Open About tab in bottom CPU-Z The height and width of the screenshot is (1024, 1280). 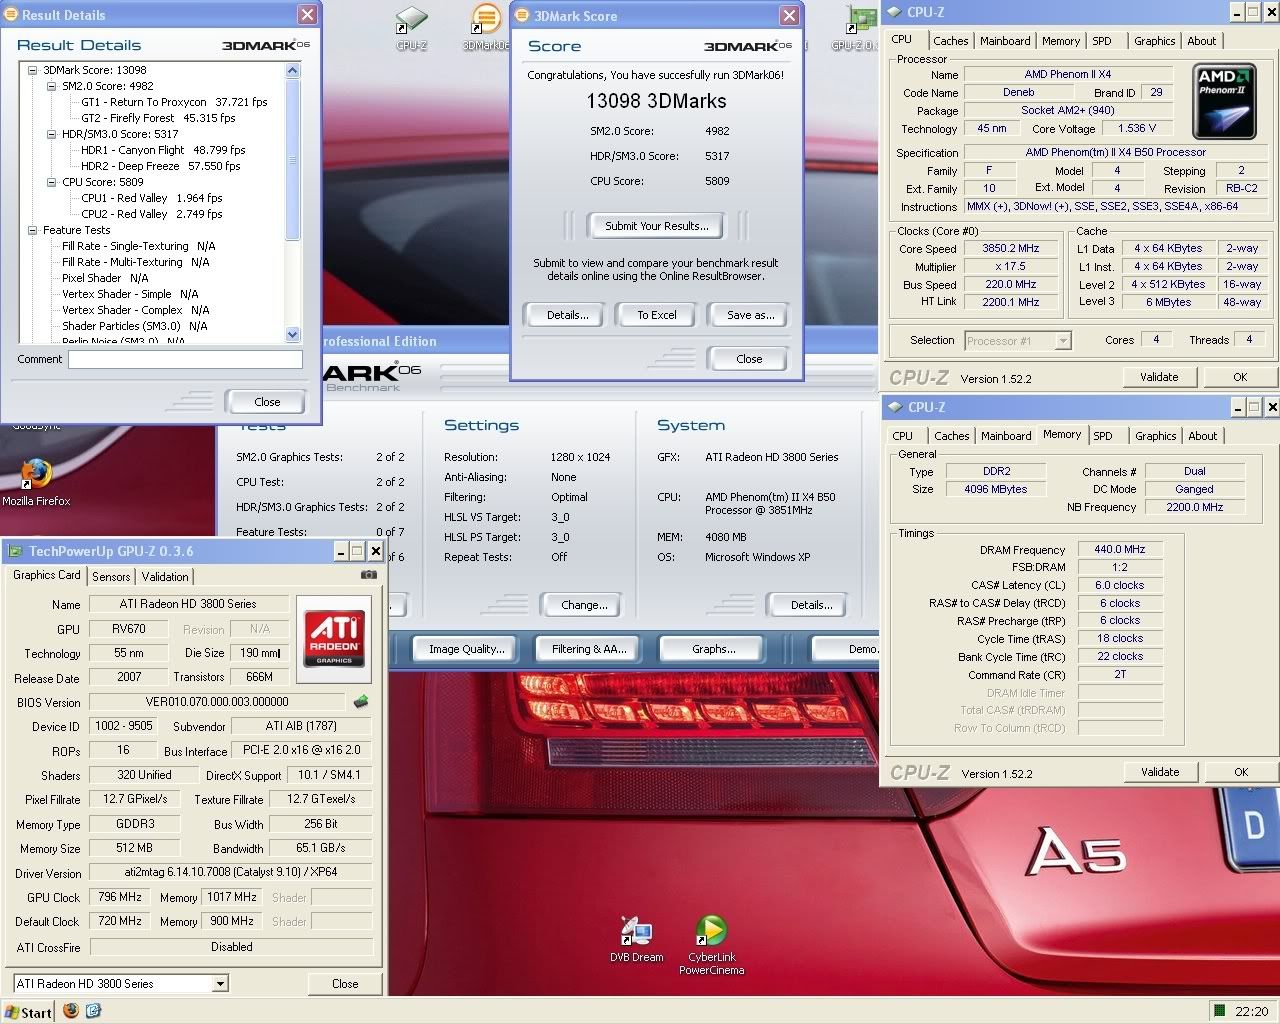(x=1202, y=436)
